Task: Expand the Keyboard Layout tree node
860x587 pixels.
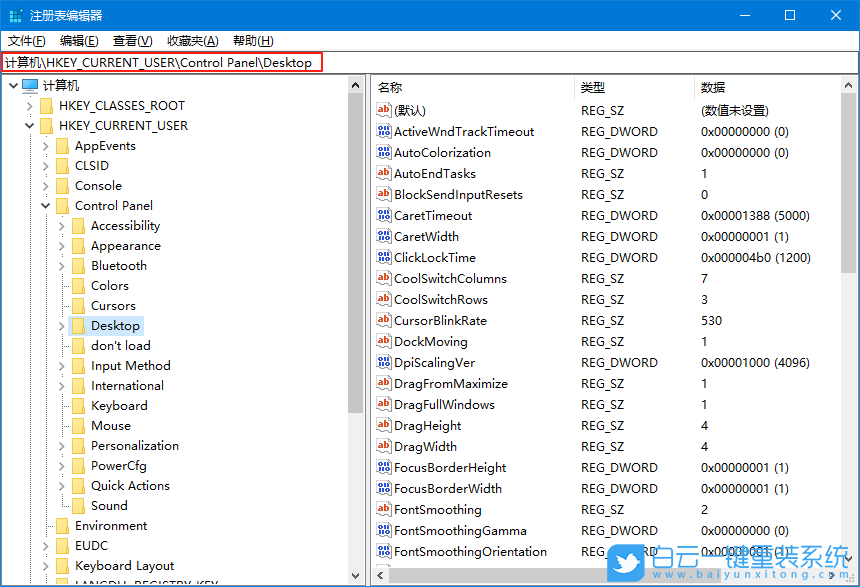Action: (x=46, y=565)
